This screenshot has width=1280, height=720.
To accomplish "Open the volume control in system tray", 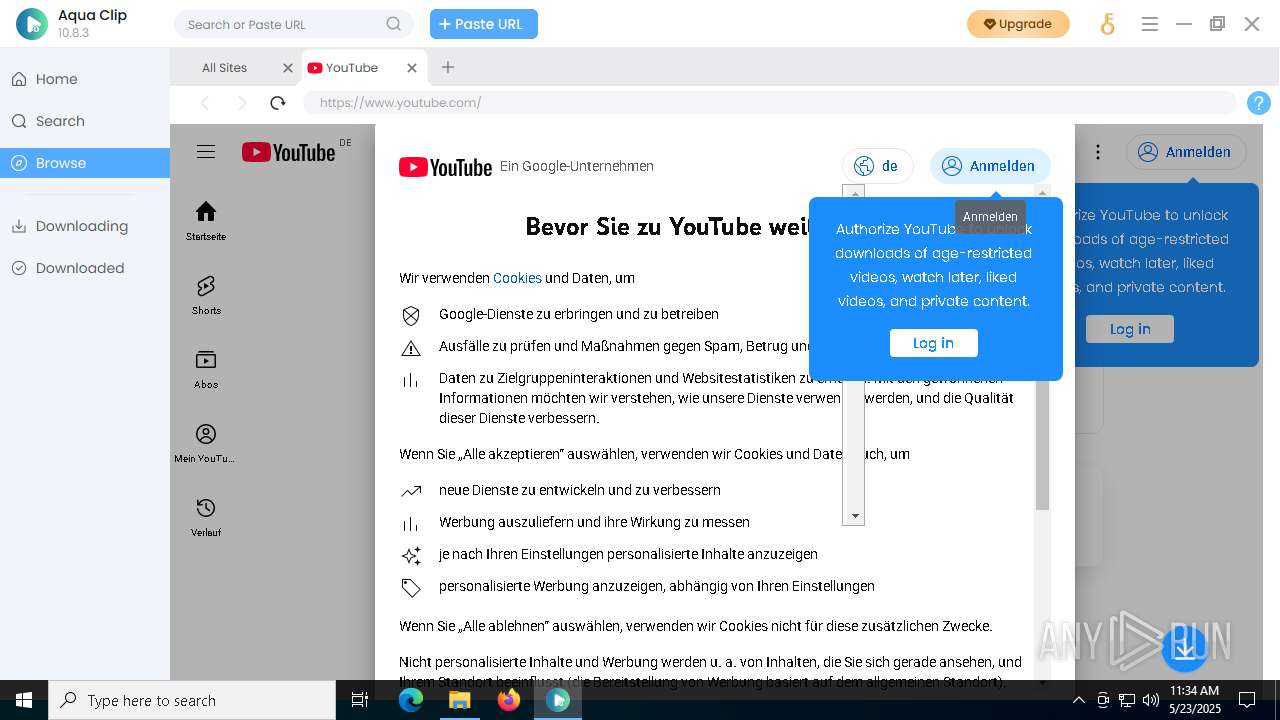I will pyautogui.click(x=1151, y=700).
